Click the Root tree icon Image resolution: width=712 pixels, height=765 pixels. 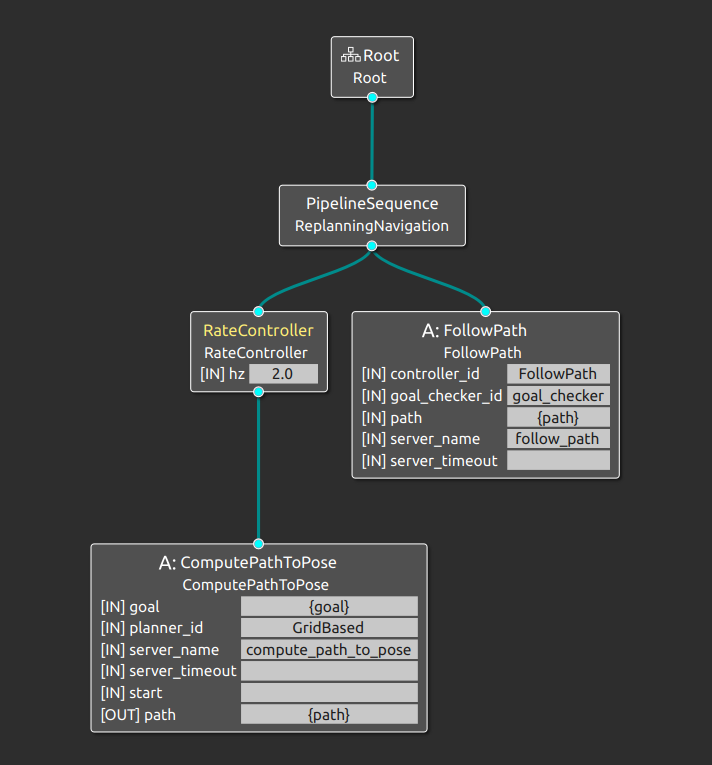tap(350, 55)
